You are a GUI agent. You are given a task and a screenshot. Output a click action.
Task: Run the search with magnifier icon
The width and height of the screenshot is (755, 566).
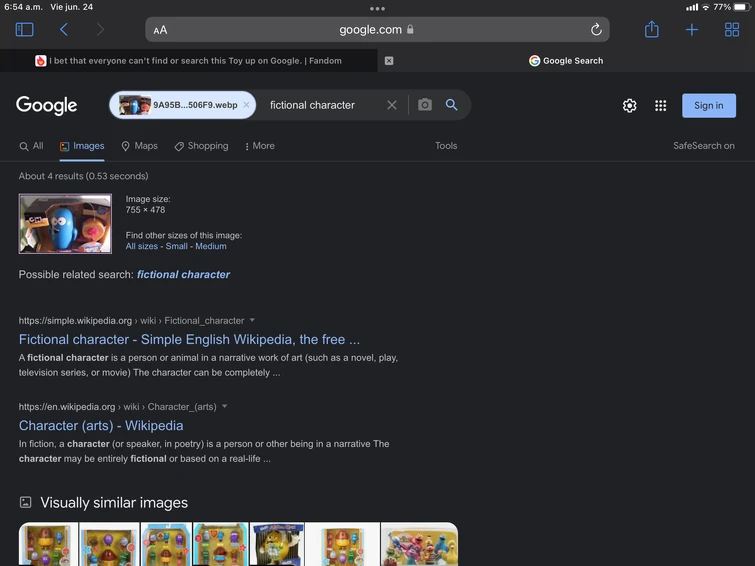coord(451,105)
